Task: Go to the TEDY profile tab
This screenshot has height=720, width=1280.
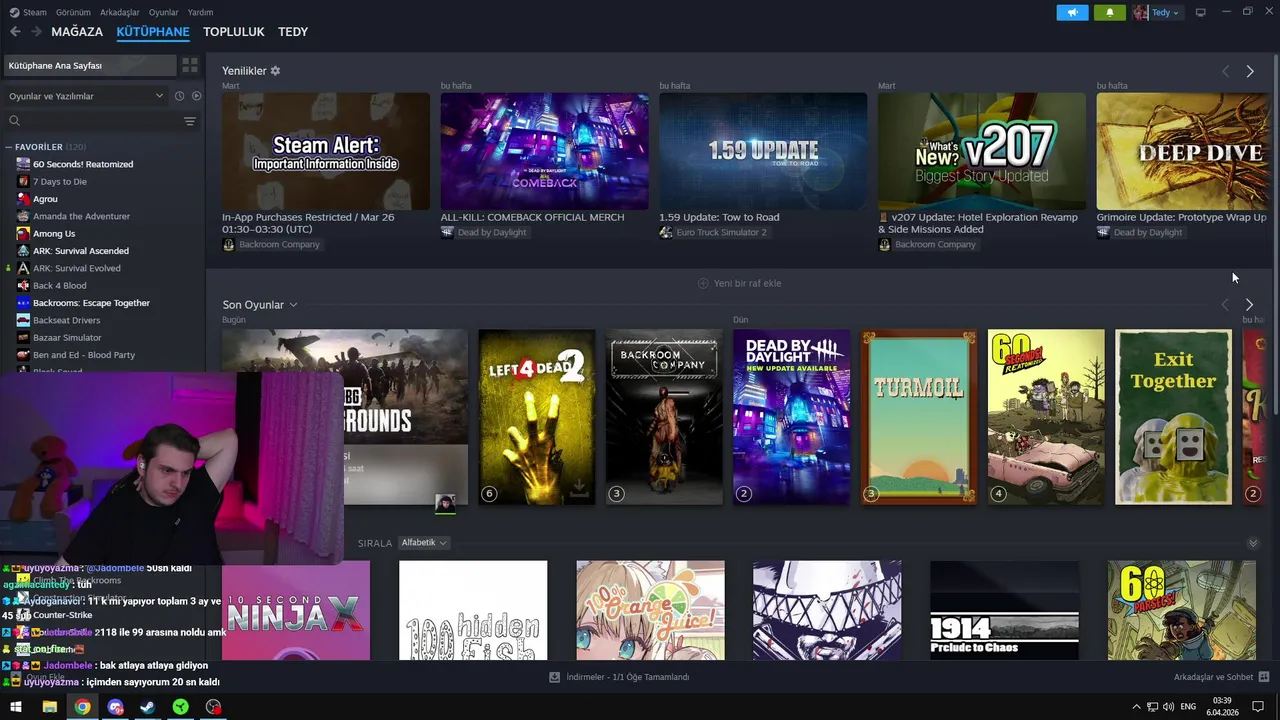Action: 293,32
